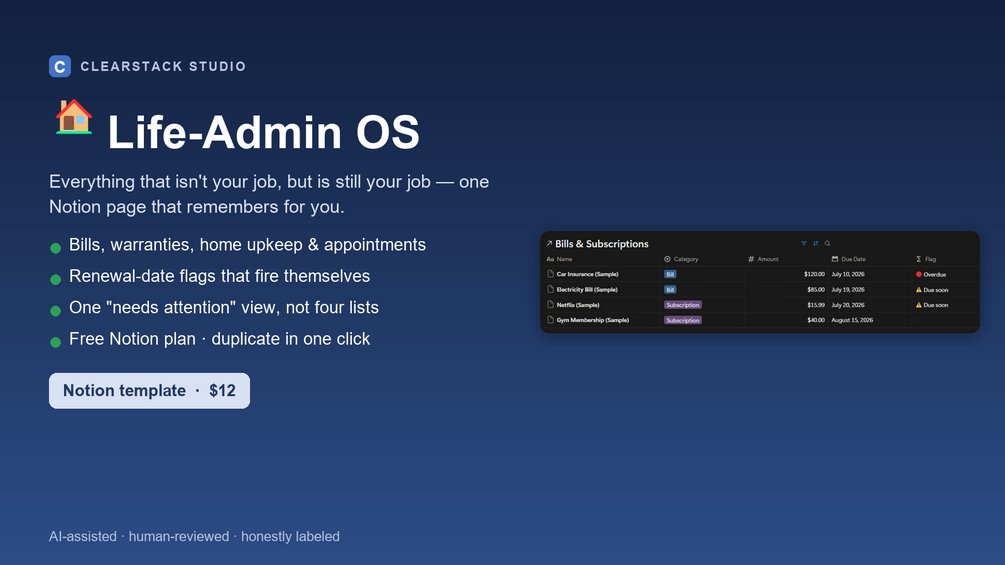Click the page icon of Car Insurance row
This screenshot has width=1005, height=565.
click(x=550, y=274)
